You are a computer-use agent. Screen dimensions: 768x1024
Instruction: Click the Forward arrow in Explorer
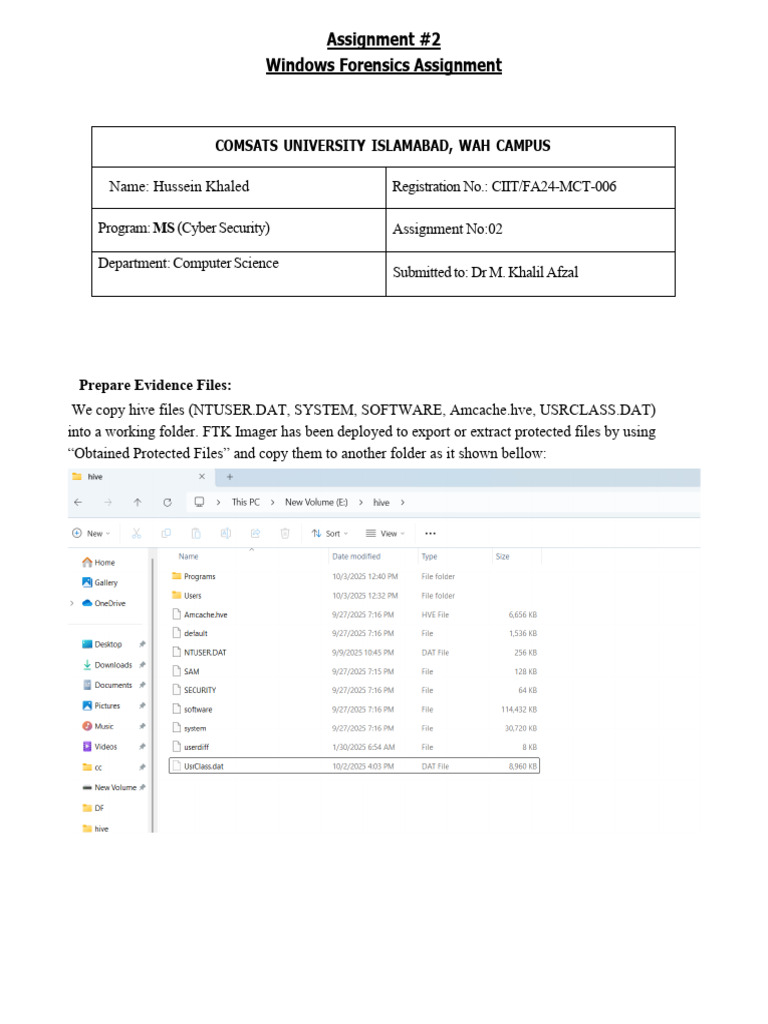[x=108, y=502]
